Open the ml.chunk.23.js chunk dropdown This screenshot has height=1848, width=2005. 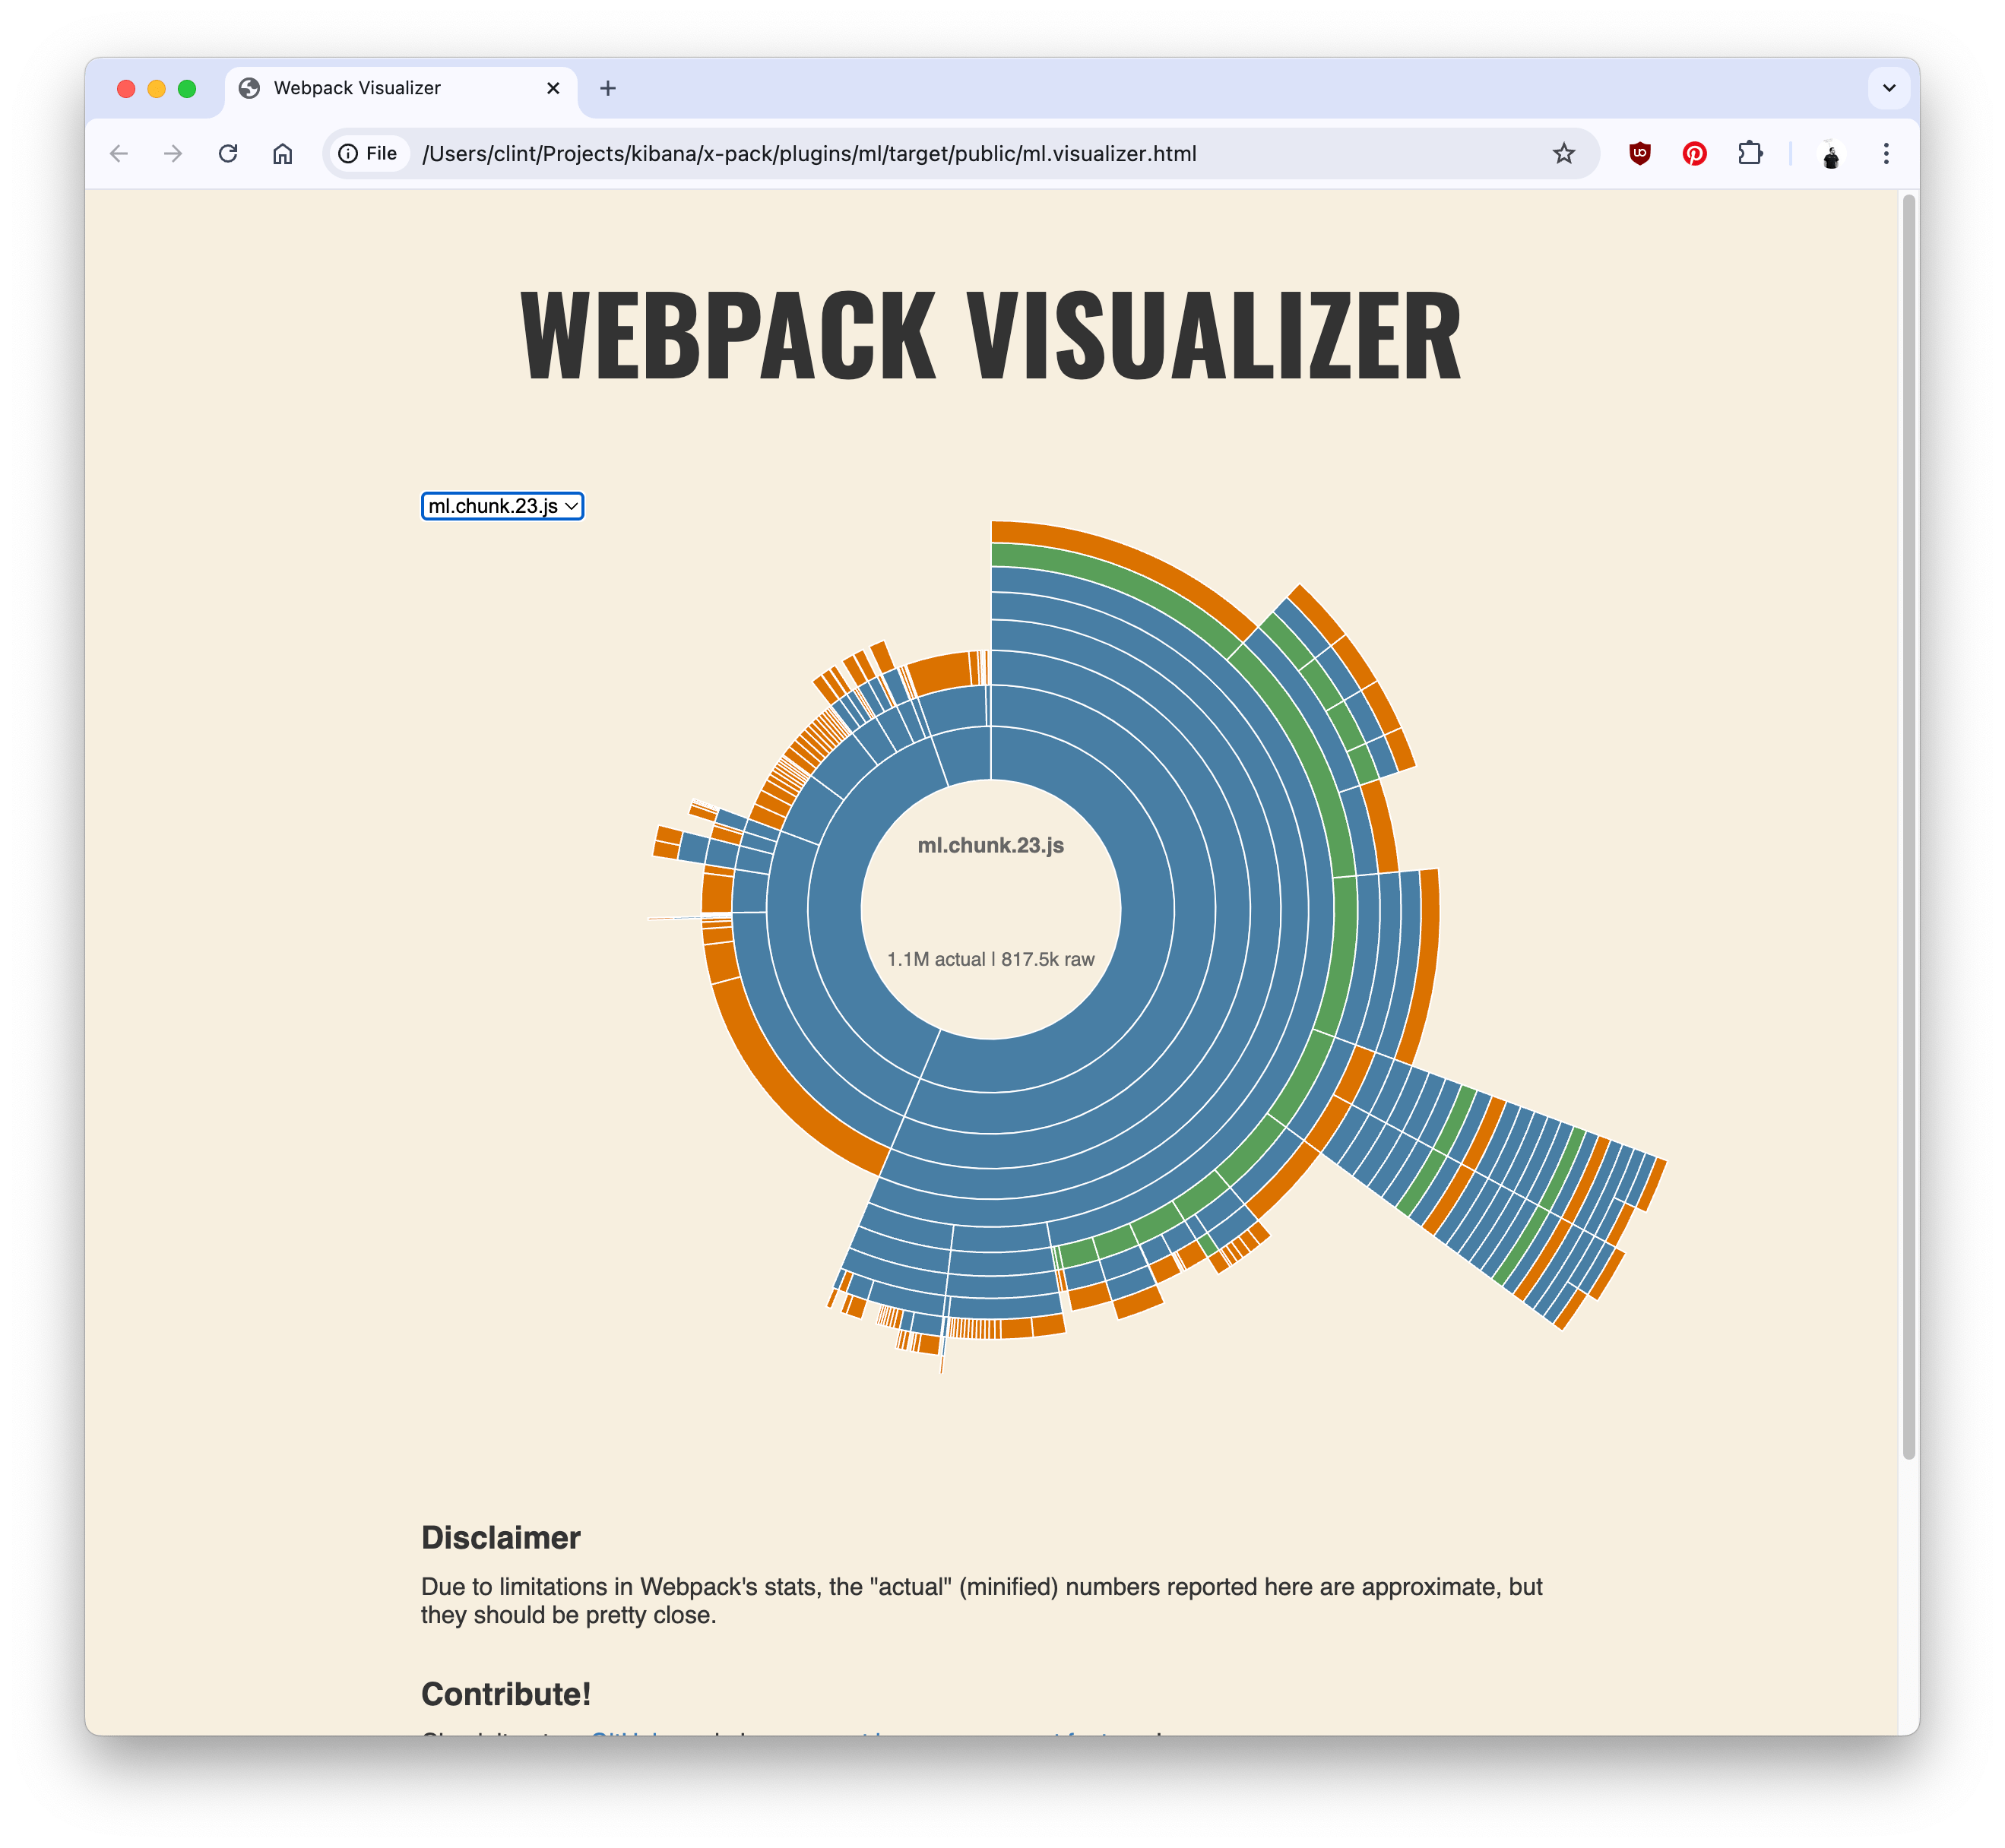point(503,507)
